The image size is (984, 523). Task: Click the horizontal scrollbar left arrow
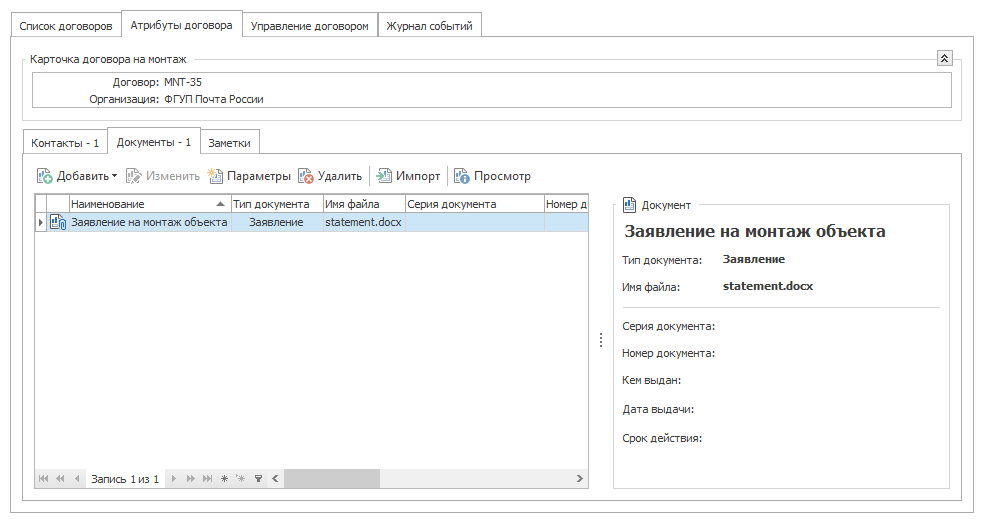pos(275,478)
